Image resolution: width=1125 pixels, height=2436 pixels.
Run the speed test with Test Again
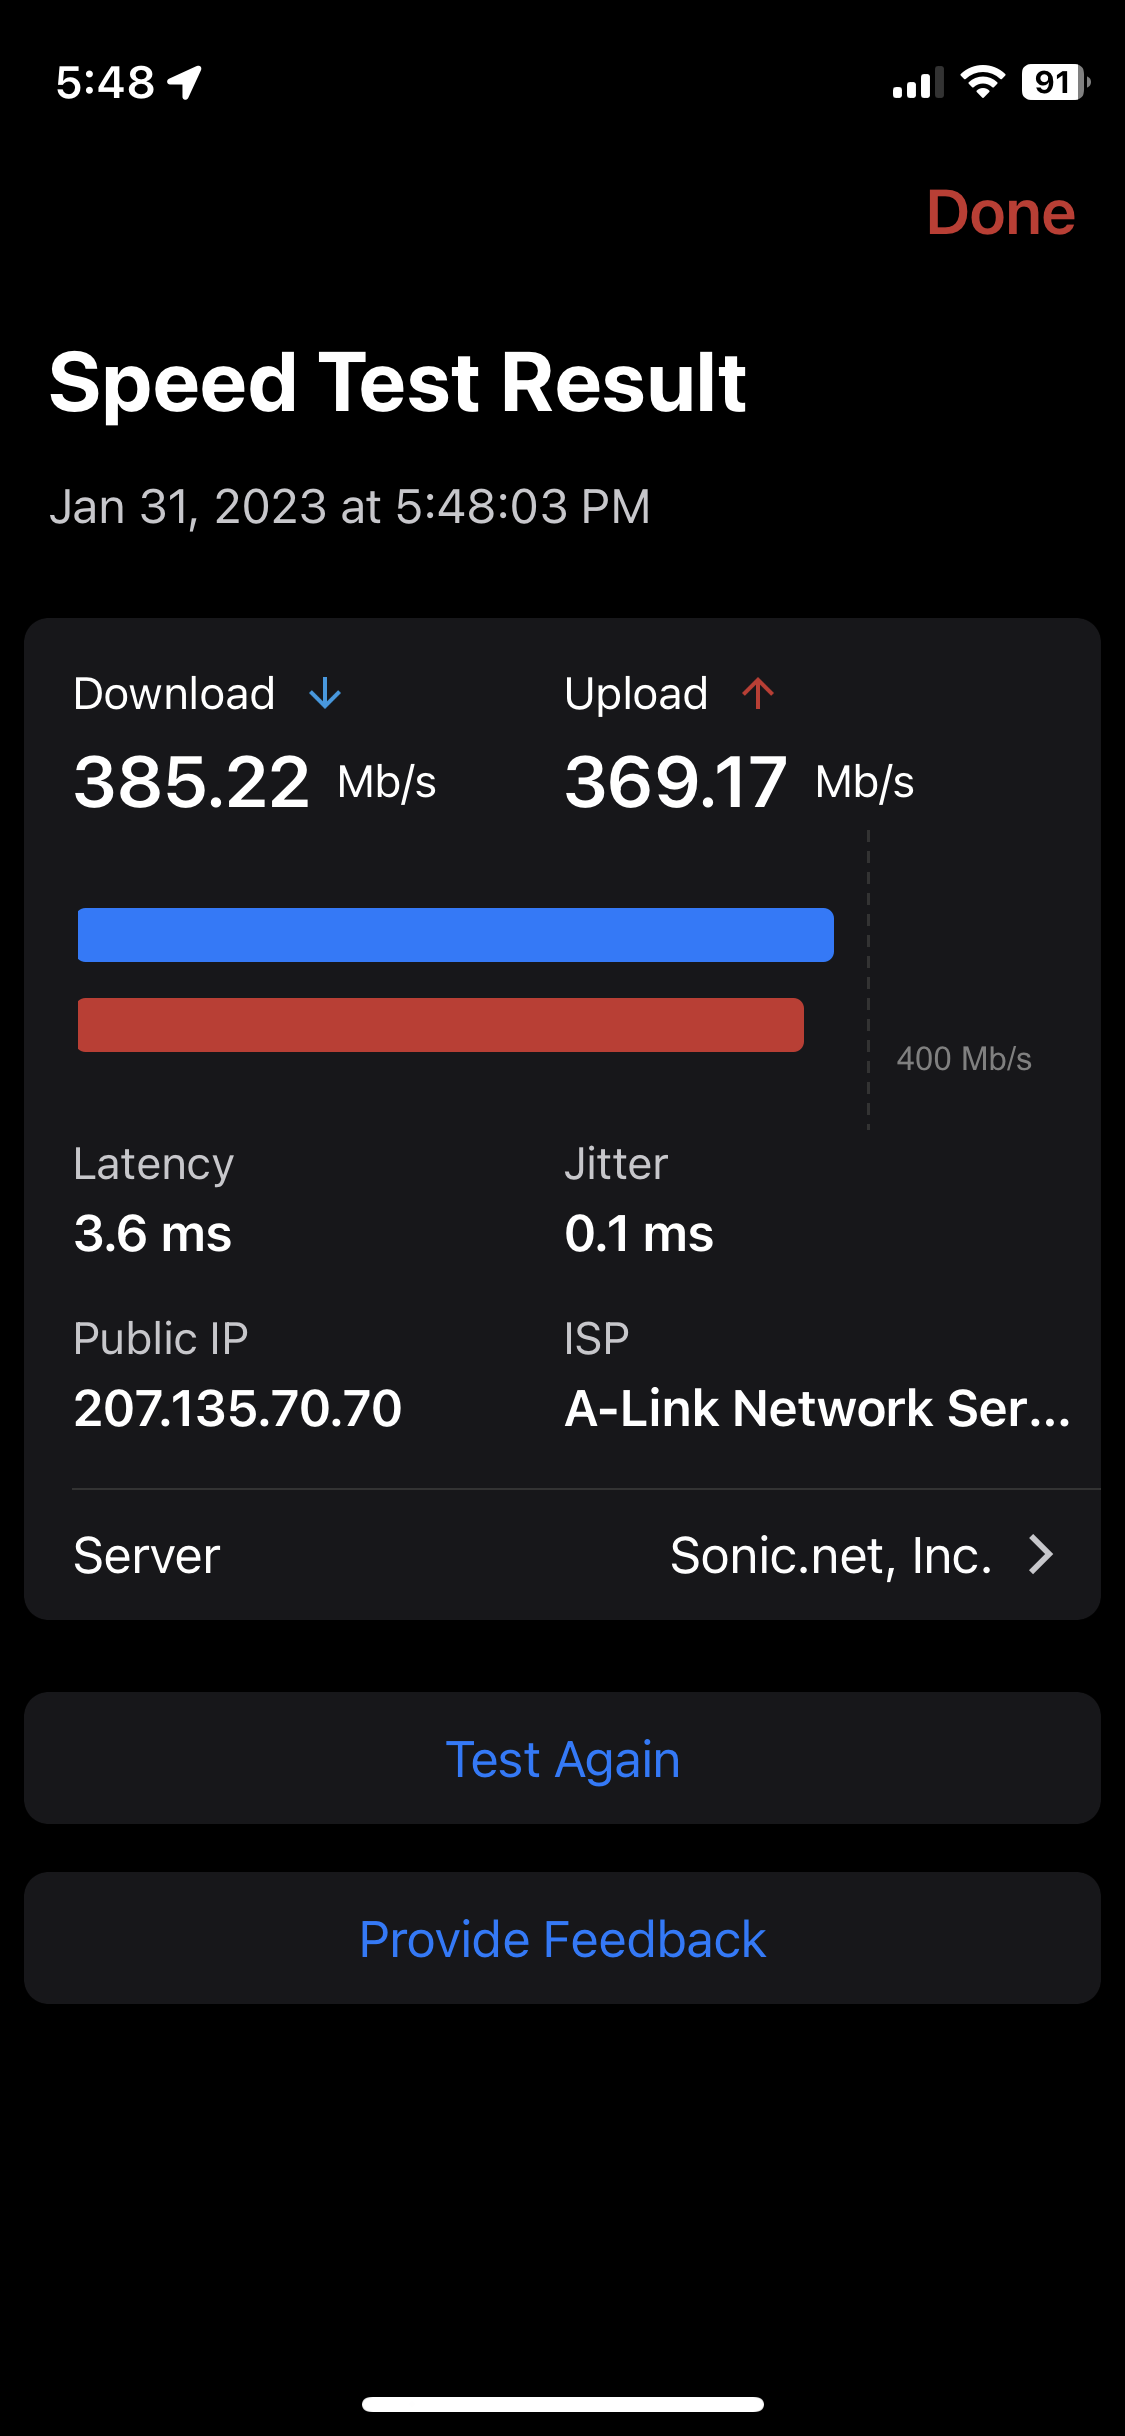point(562,1759)
